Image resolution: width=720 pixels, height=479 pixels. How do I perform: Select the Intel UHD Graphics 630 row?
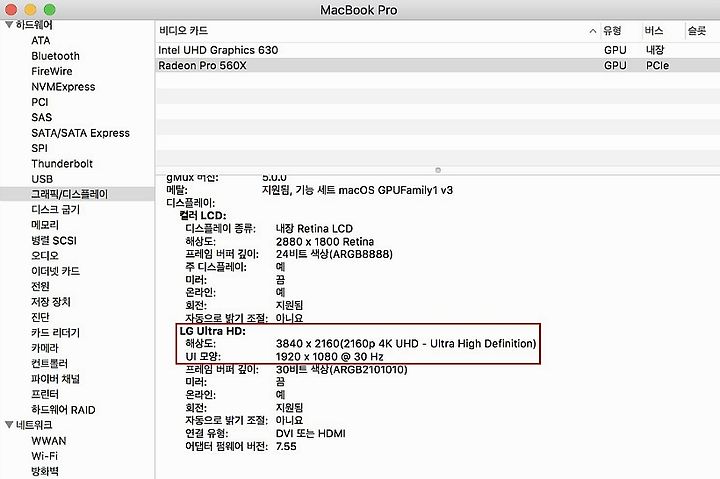point(437,50)
